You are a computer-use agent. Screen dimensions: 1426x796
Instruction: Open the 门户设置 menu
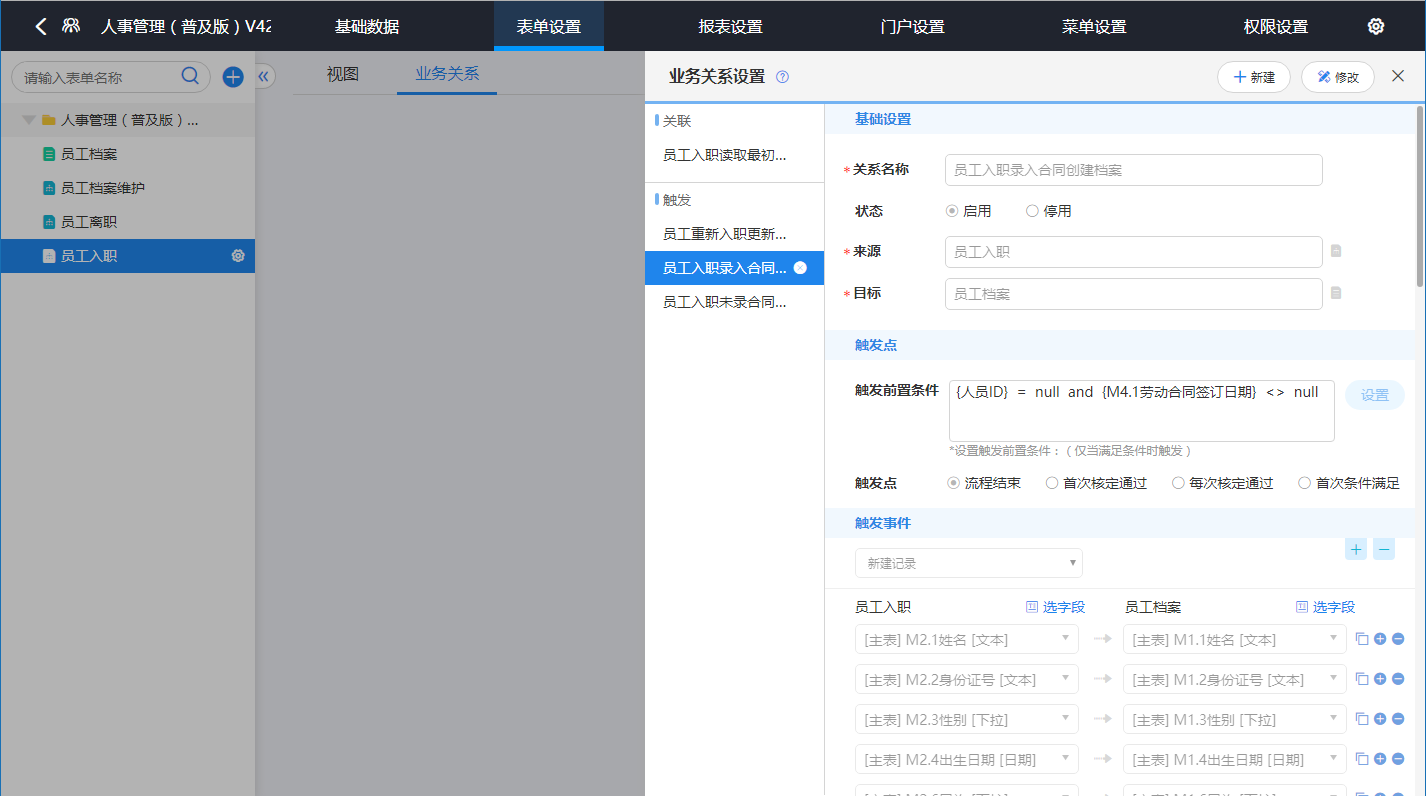912,27
